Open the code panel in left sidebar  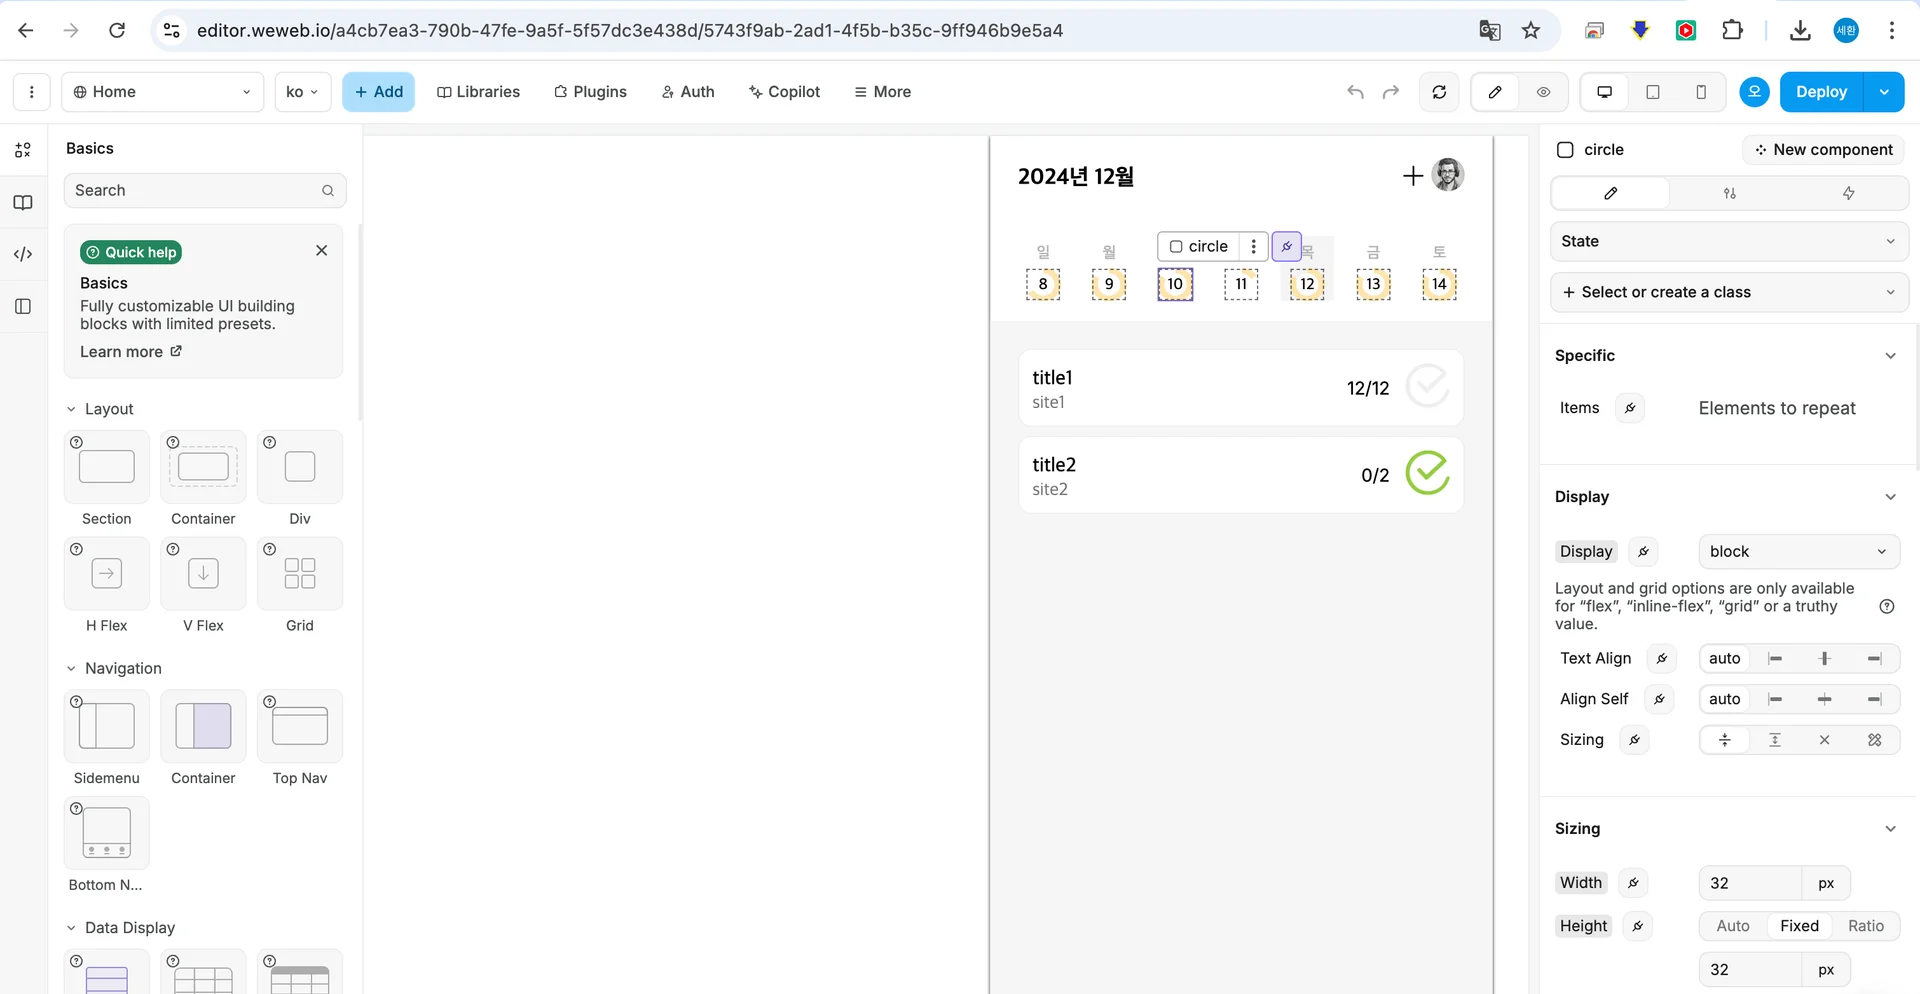pos(23,254)
